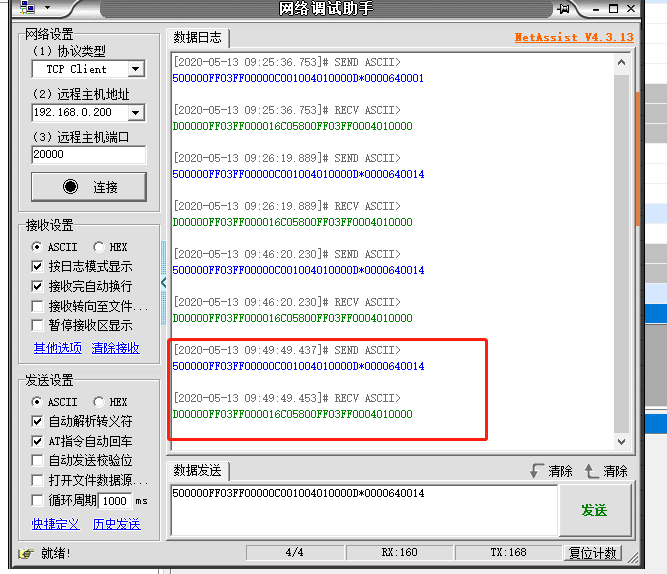Image resolution: width=667 pixels, height=574 pixels.
Task: Click the remote host port input field
Action: [x=88, y=155]
